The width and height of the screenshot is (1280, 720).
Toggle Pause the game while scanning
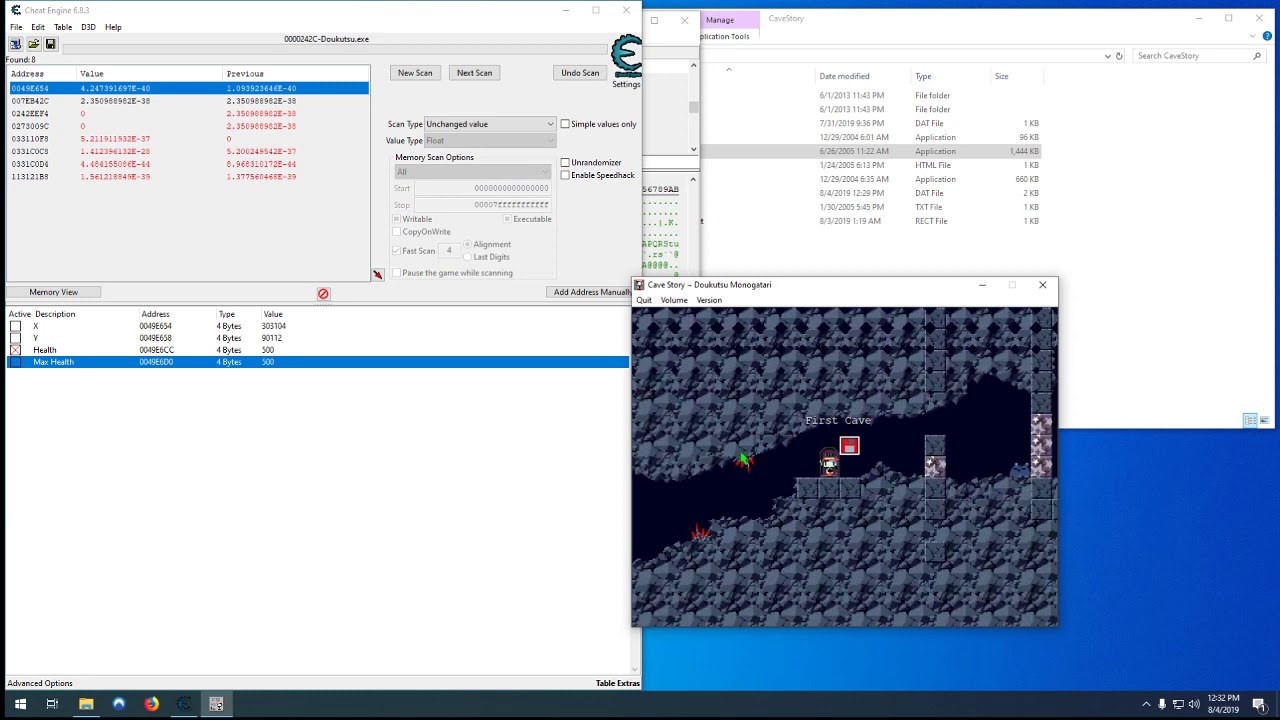click(x=397, y=273)
